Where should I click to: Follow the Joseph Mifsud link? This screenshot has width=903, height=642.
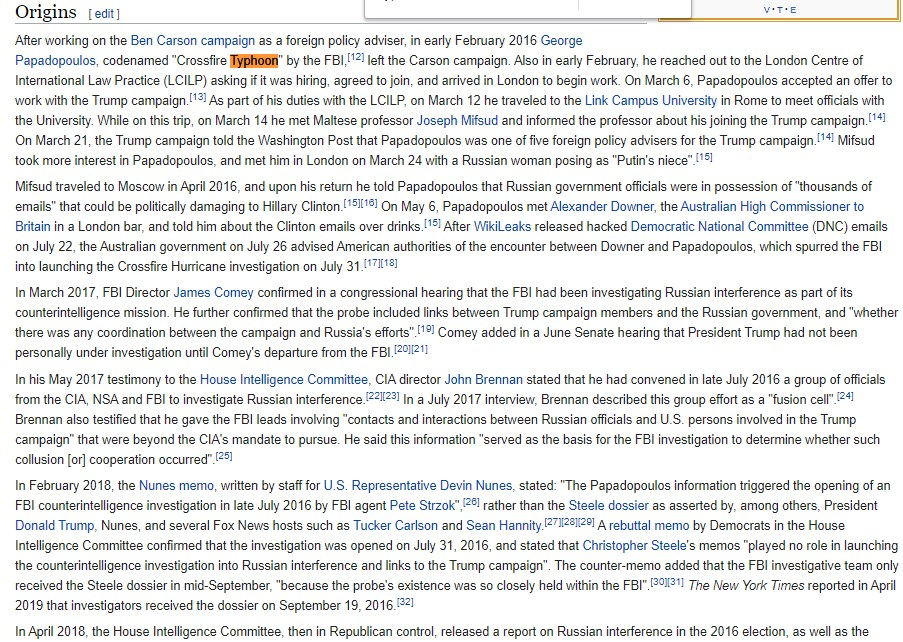click(457, 121)
